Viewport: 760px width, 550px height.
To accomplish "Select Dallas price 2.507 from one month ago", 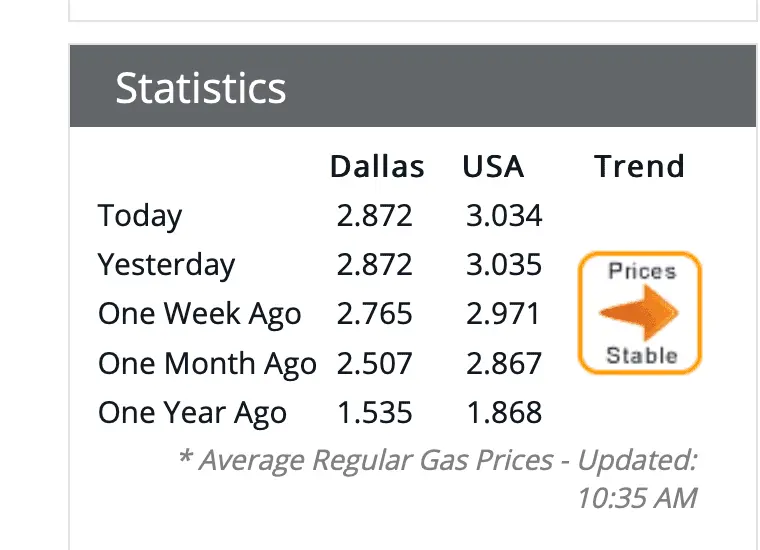I will (375, 363).
